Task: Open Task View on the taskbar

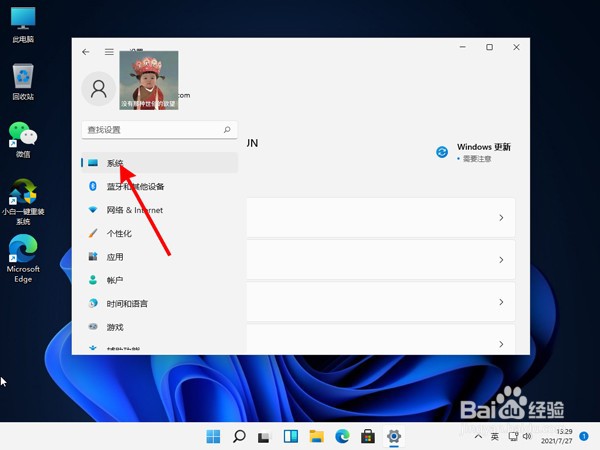Action: (264, 437)
